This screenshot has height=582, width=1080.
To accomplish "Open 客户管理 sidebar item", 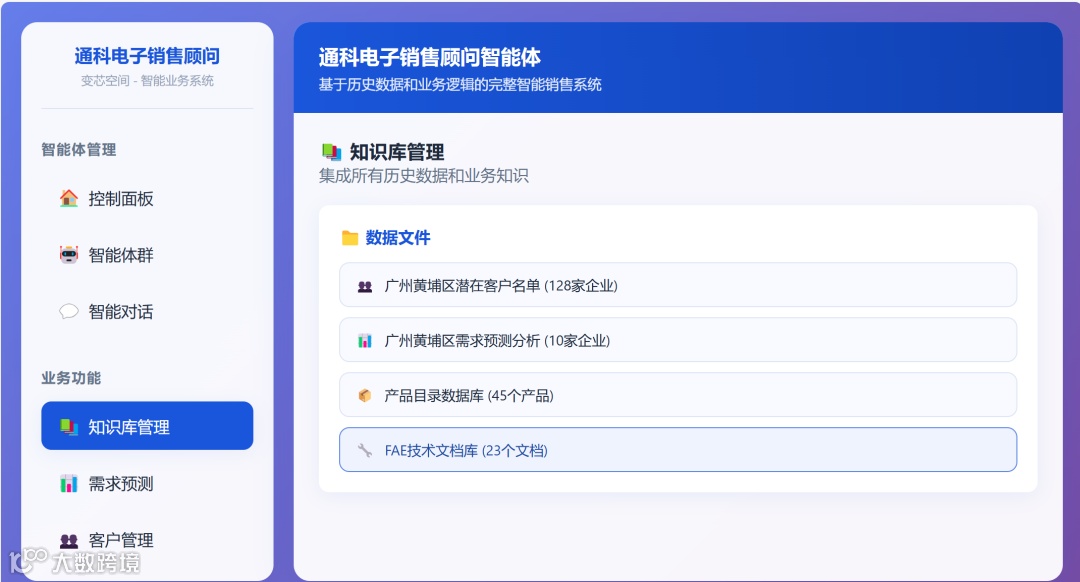I will pyautogui.click(x=147, y=540).
